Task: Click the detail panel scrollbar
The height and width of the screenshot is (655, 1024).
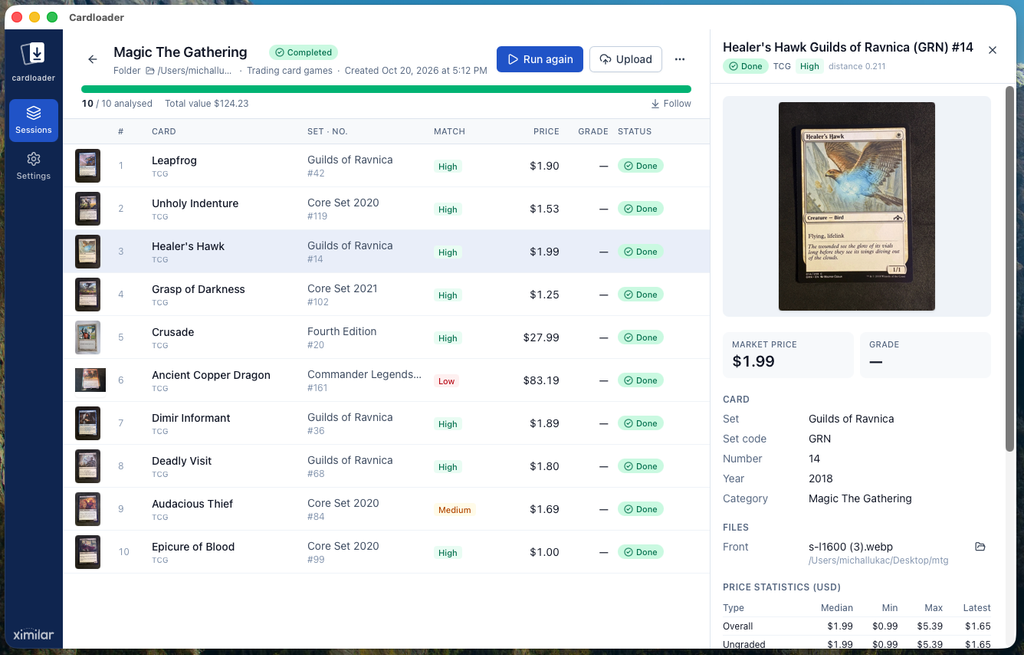Action: [1010, 268]
